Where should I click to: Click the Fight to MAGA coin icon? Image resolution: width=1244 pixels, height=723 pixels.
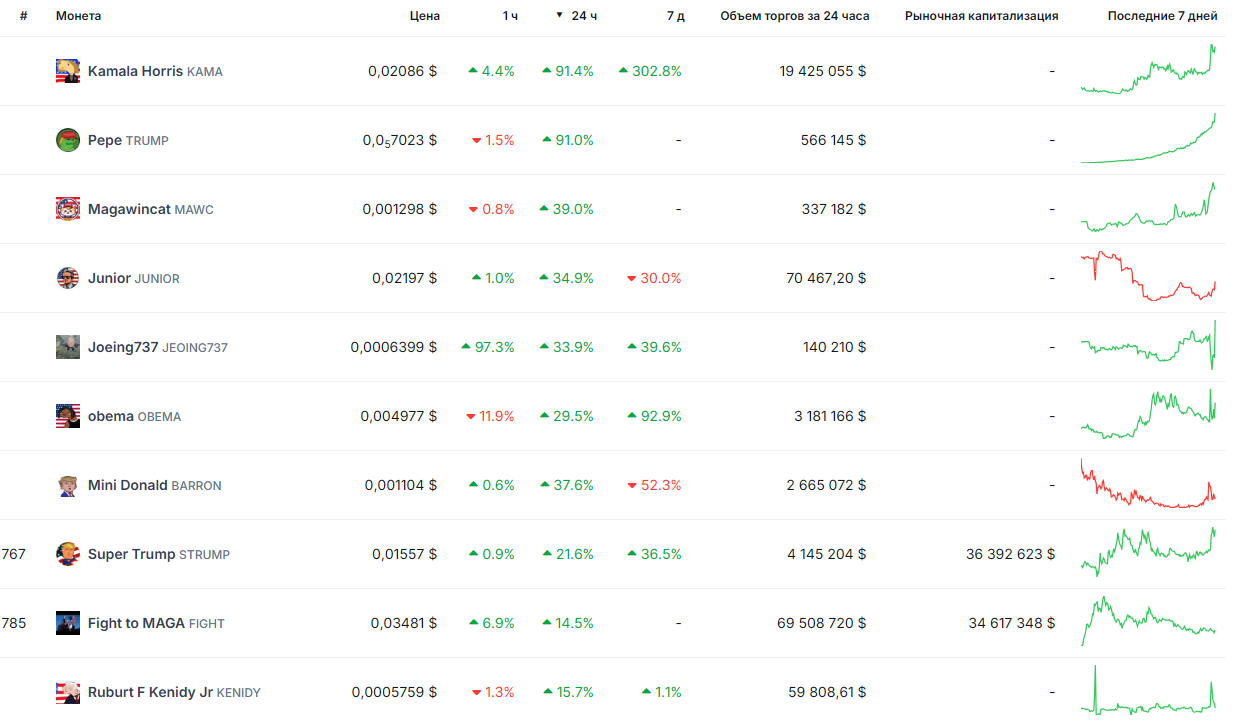(68, 623)
